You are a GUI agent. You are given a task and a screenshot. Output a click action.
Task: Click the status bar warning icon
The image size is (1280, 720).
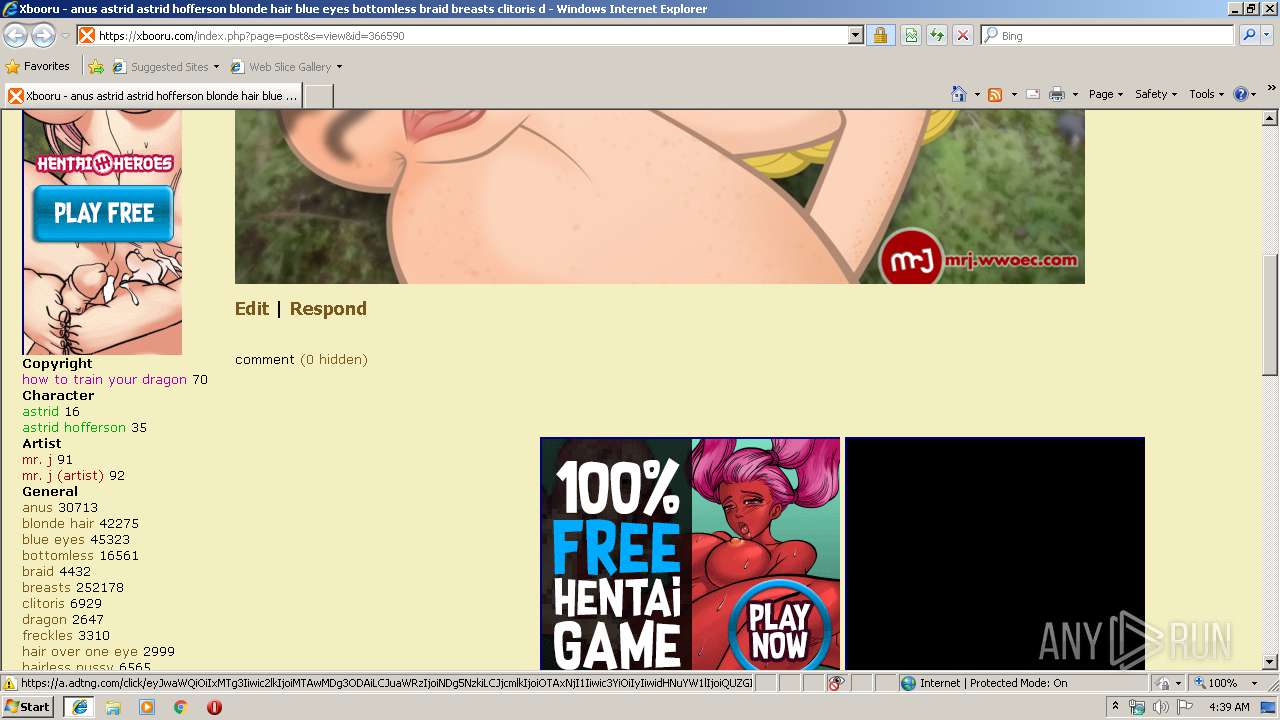pyautogui.click(x=10, y=684)
